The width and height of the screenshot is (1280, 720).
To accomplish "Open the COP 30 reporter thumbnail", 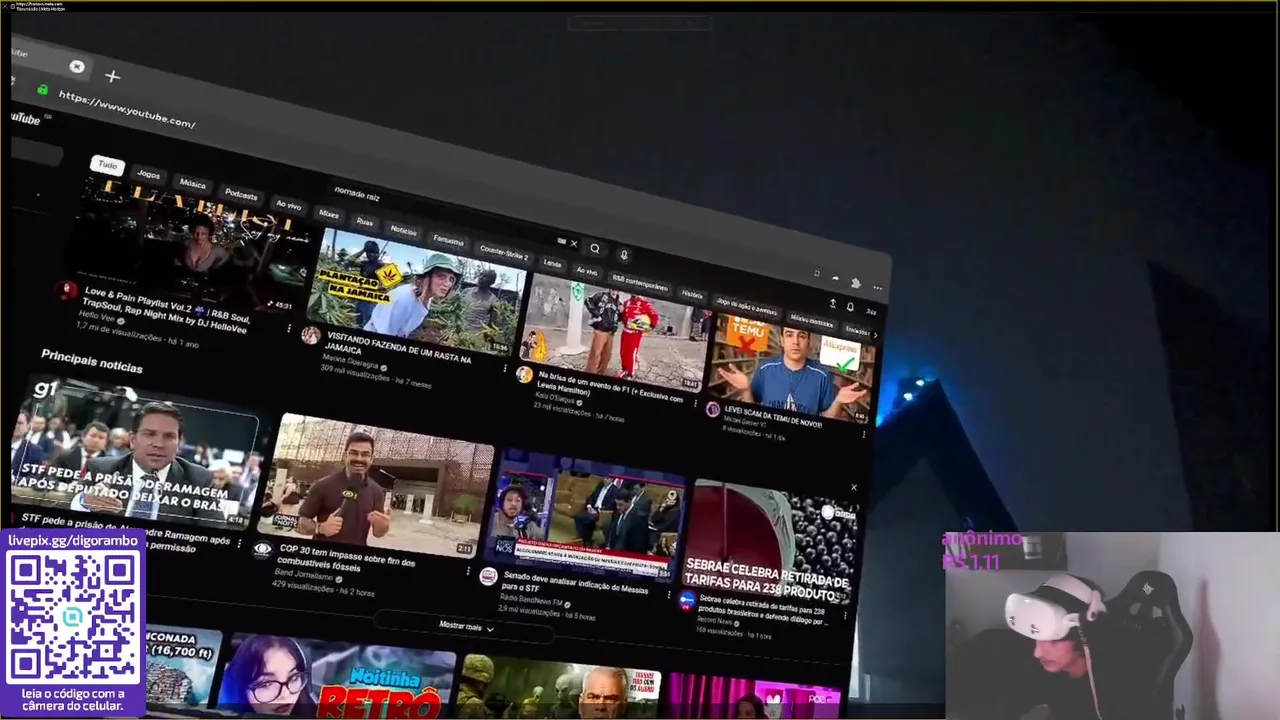I will coord(377,485).
